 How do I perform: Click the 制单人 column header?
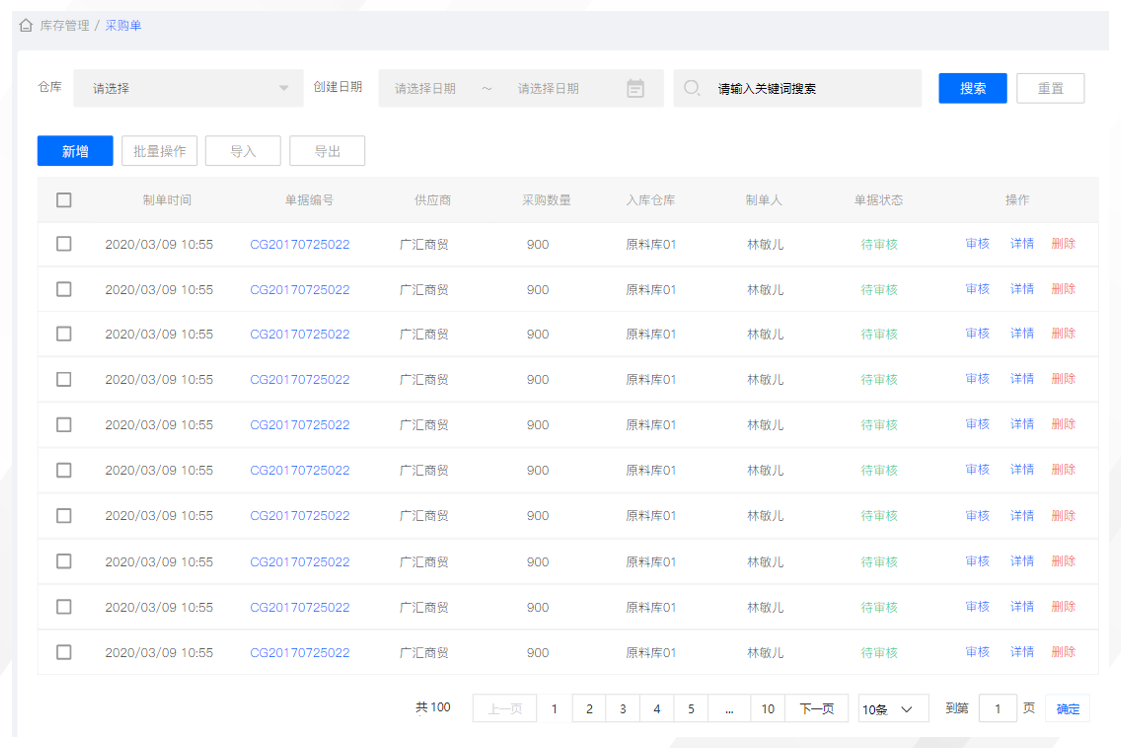[x=764, y=200]
